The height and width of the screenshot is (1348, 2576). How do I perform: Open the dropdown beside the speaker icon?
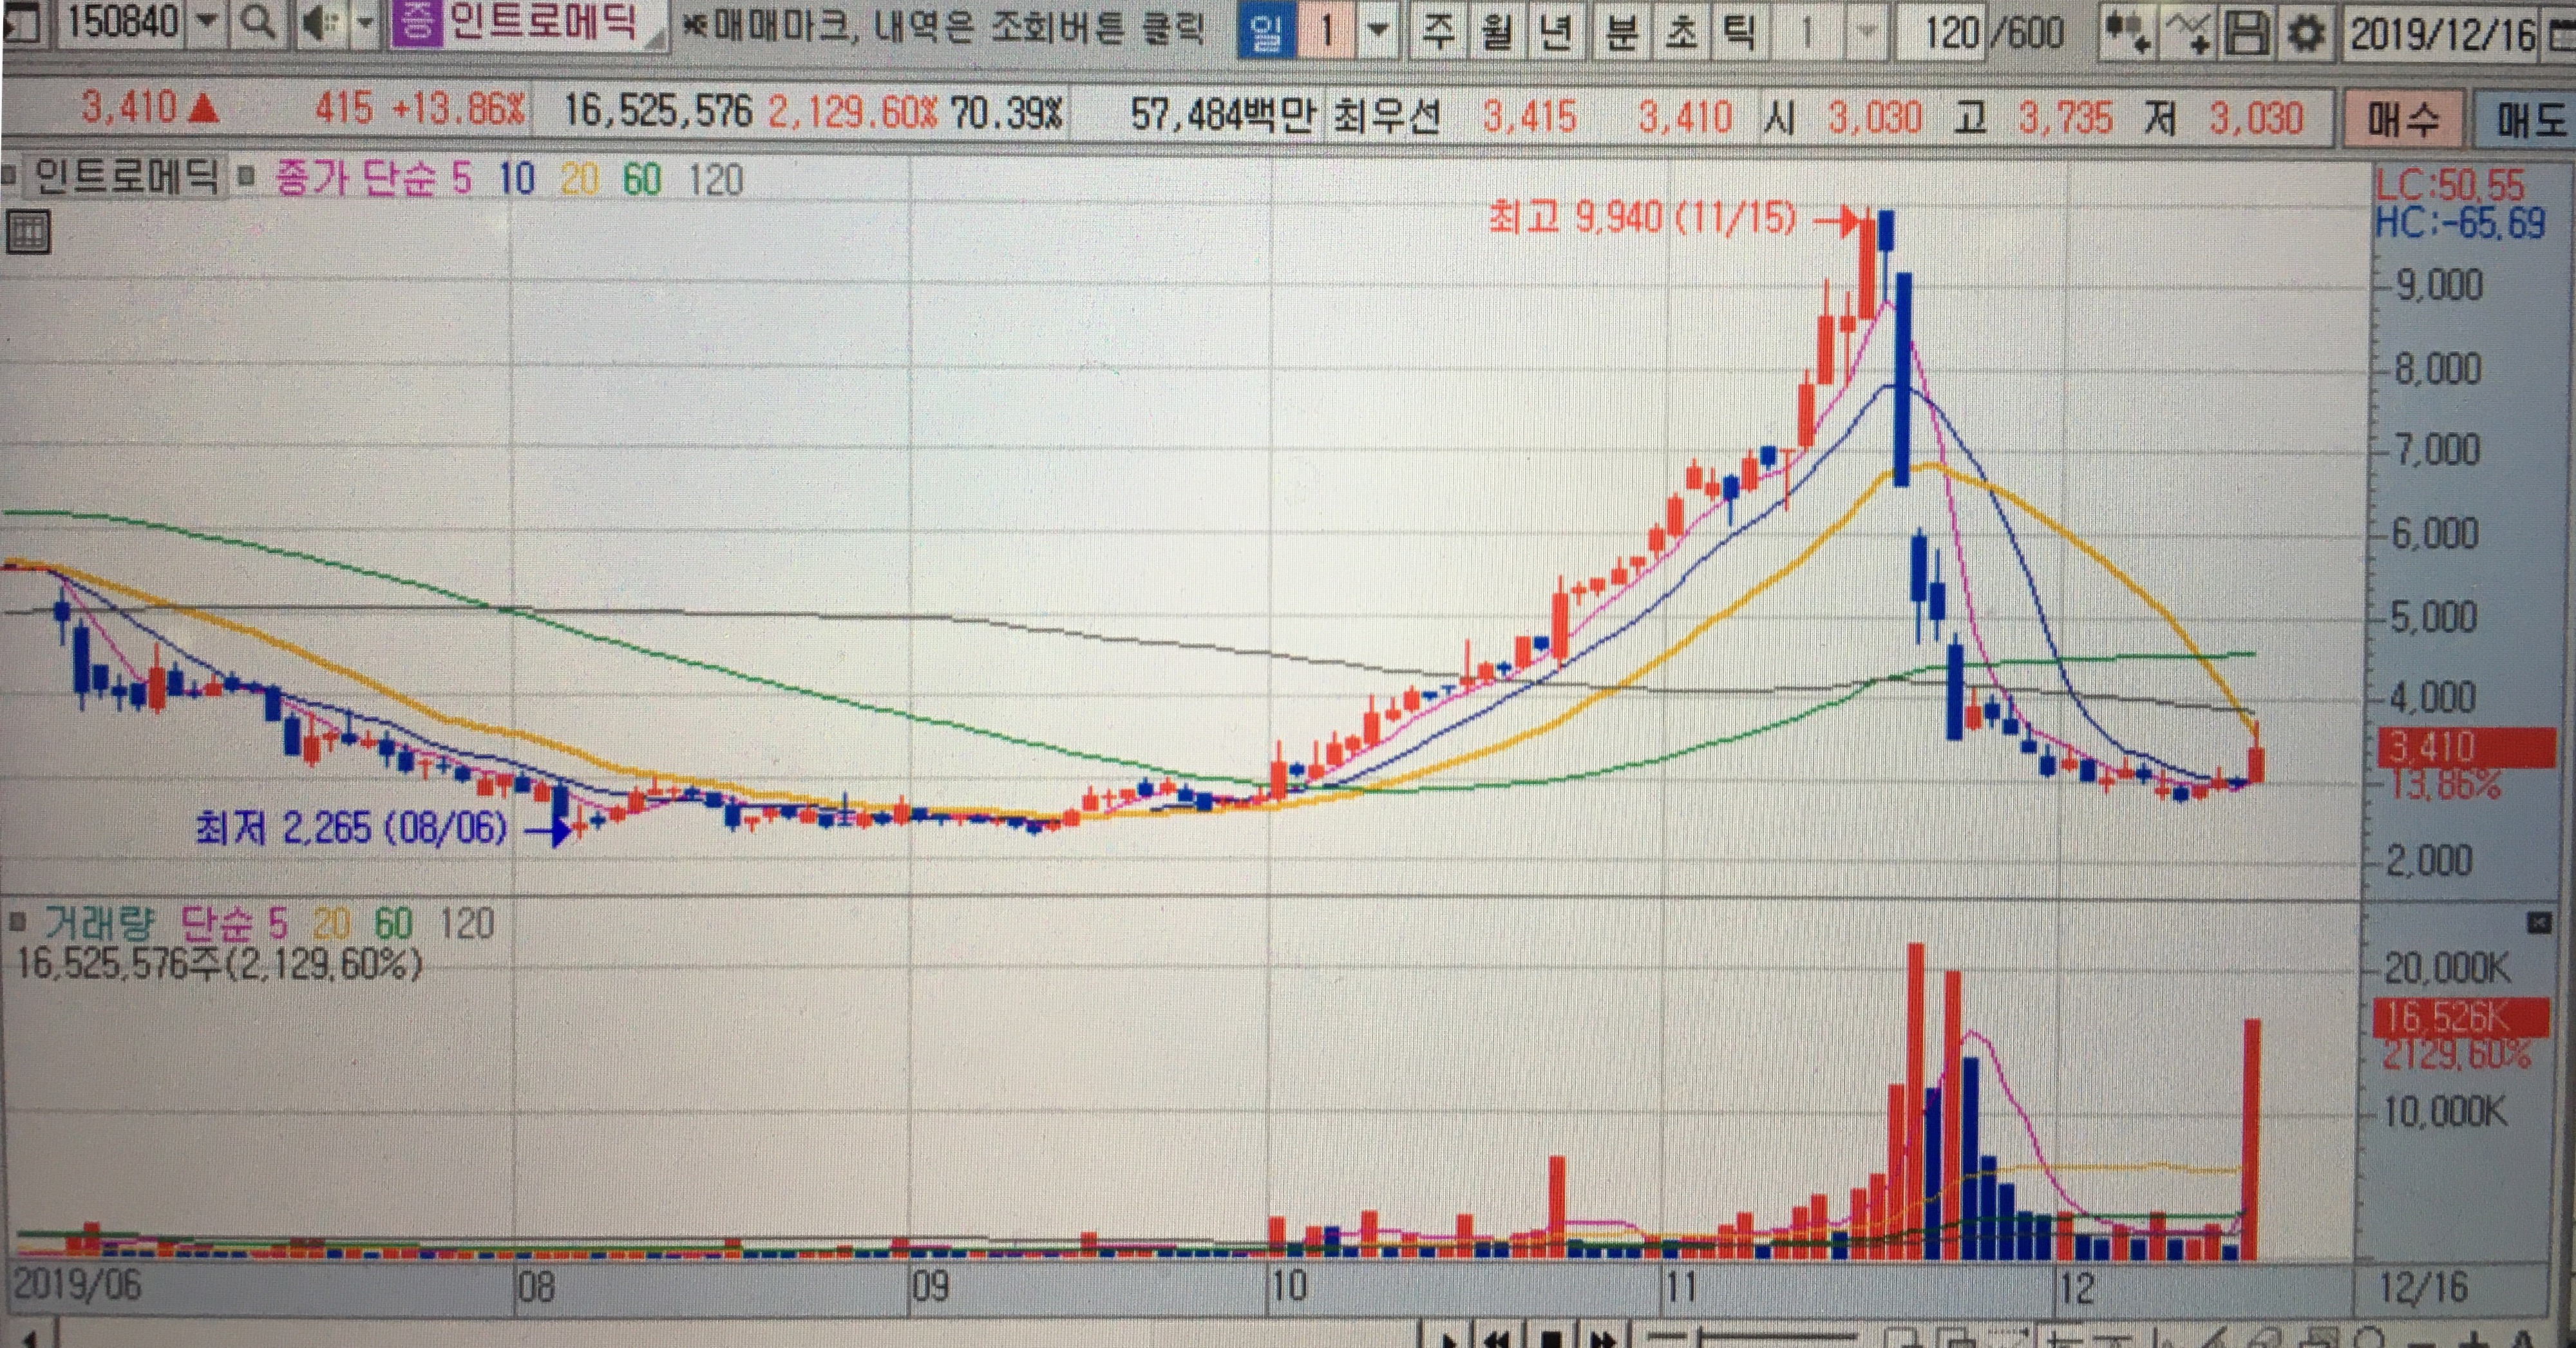365,24
